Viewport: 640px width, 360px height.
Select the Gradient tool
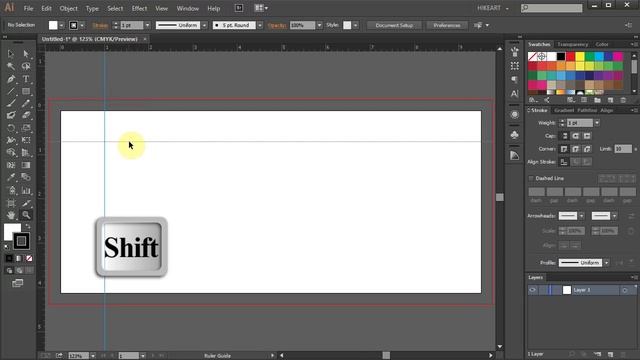pos(26,165)
